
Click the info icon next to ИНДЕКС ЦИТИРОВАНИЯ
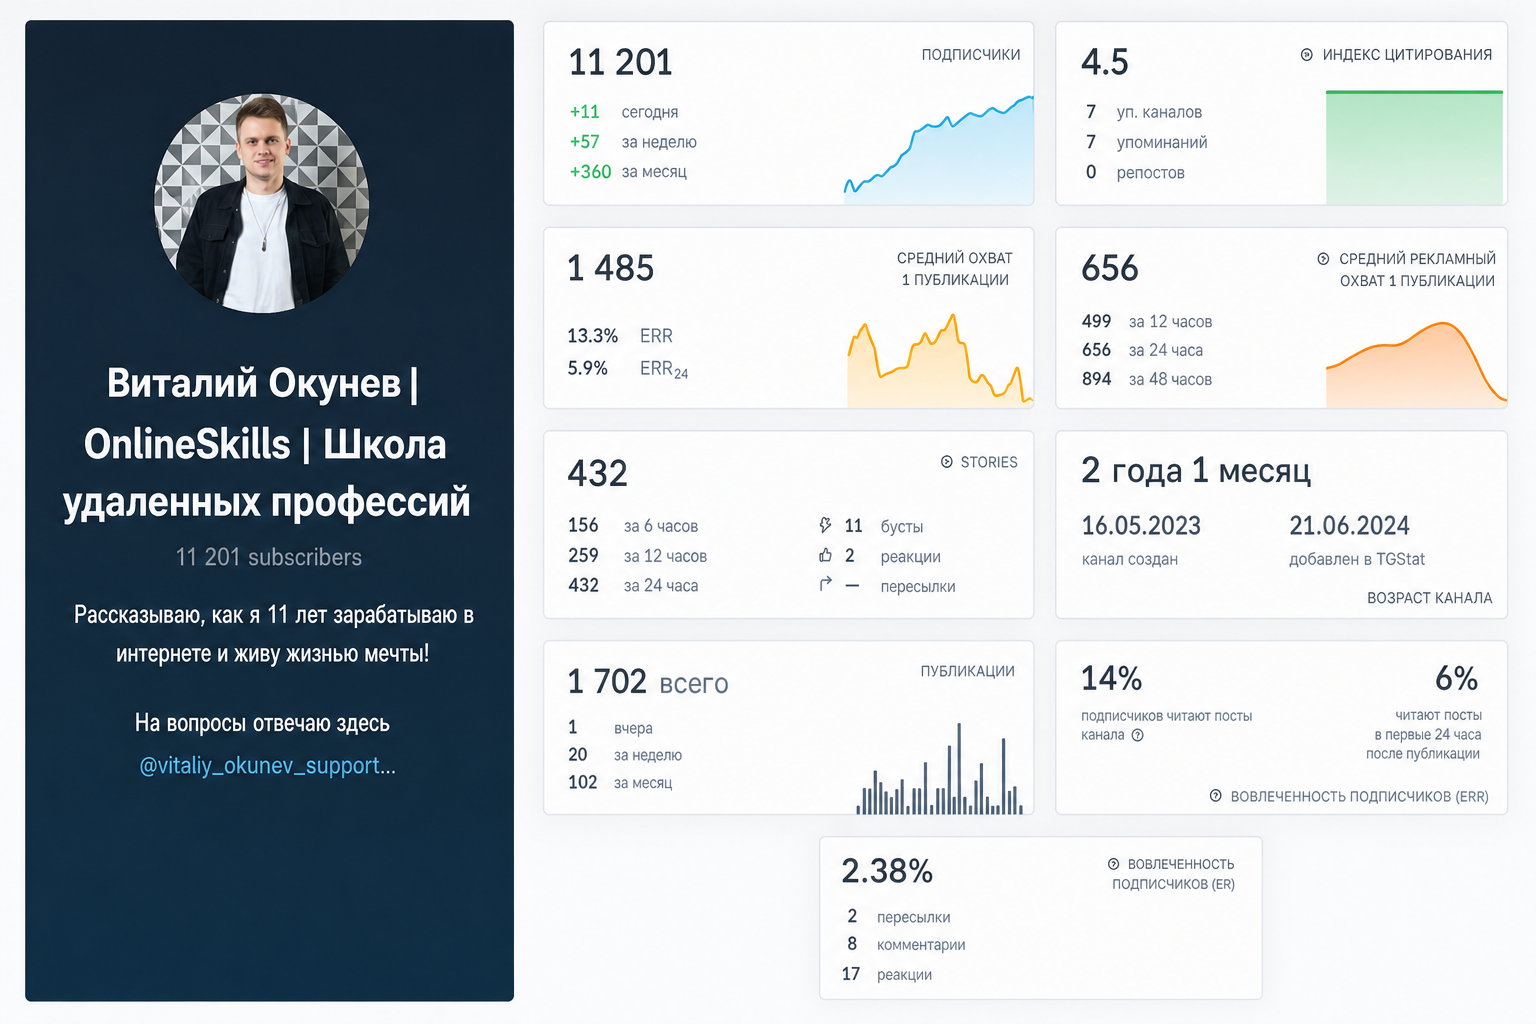click(x=1306, y=55)
